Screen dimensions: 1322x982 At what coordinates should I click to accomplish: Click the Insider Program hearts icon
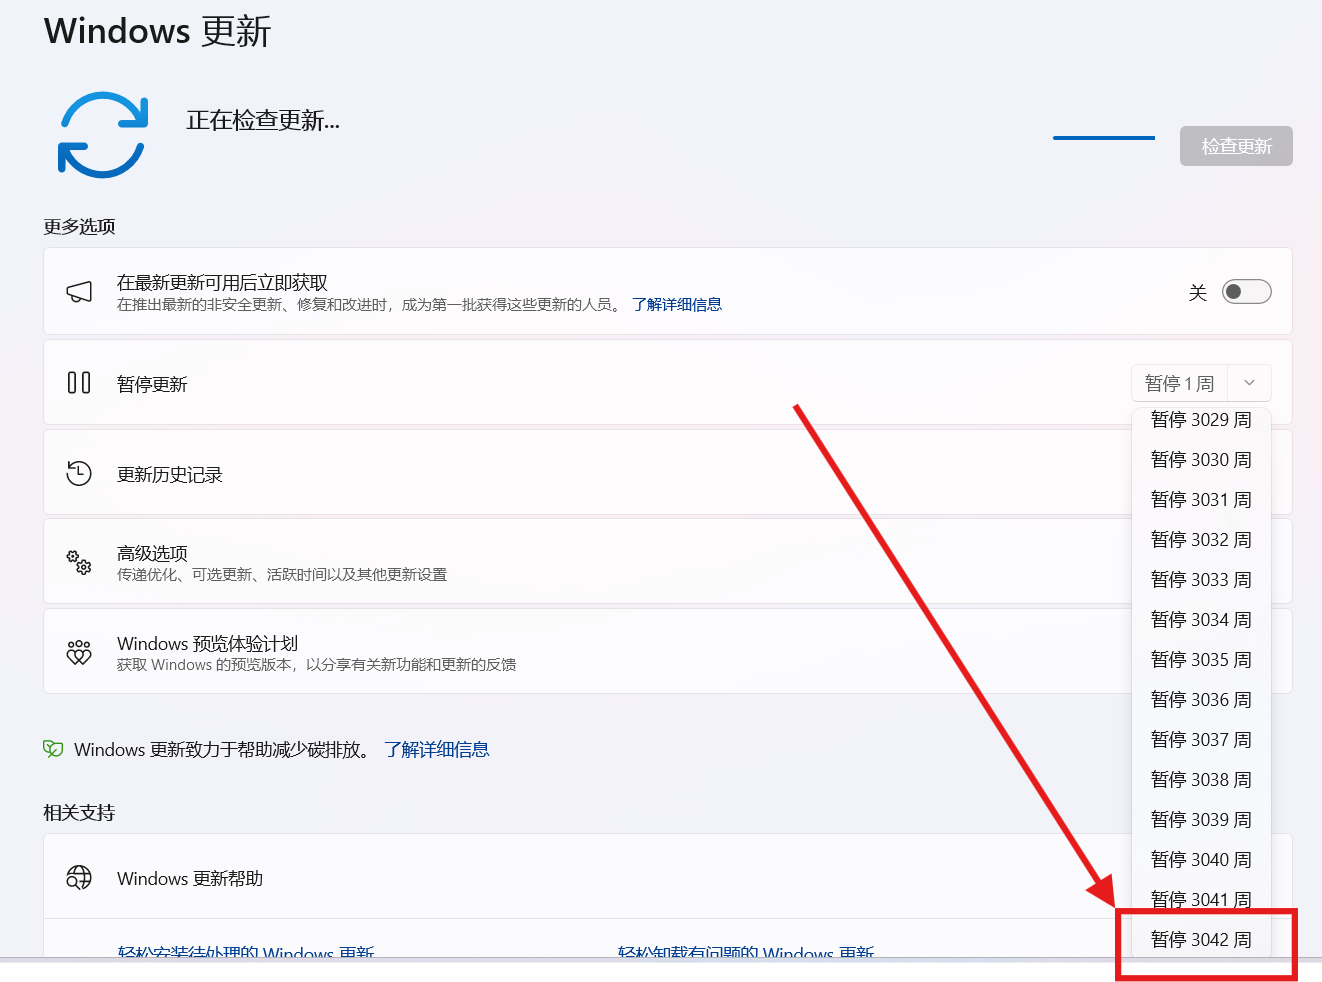tap(79, 653)
